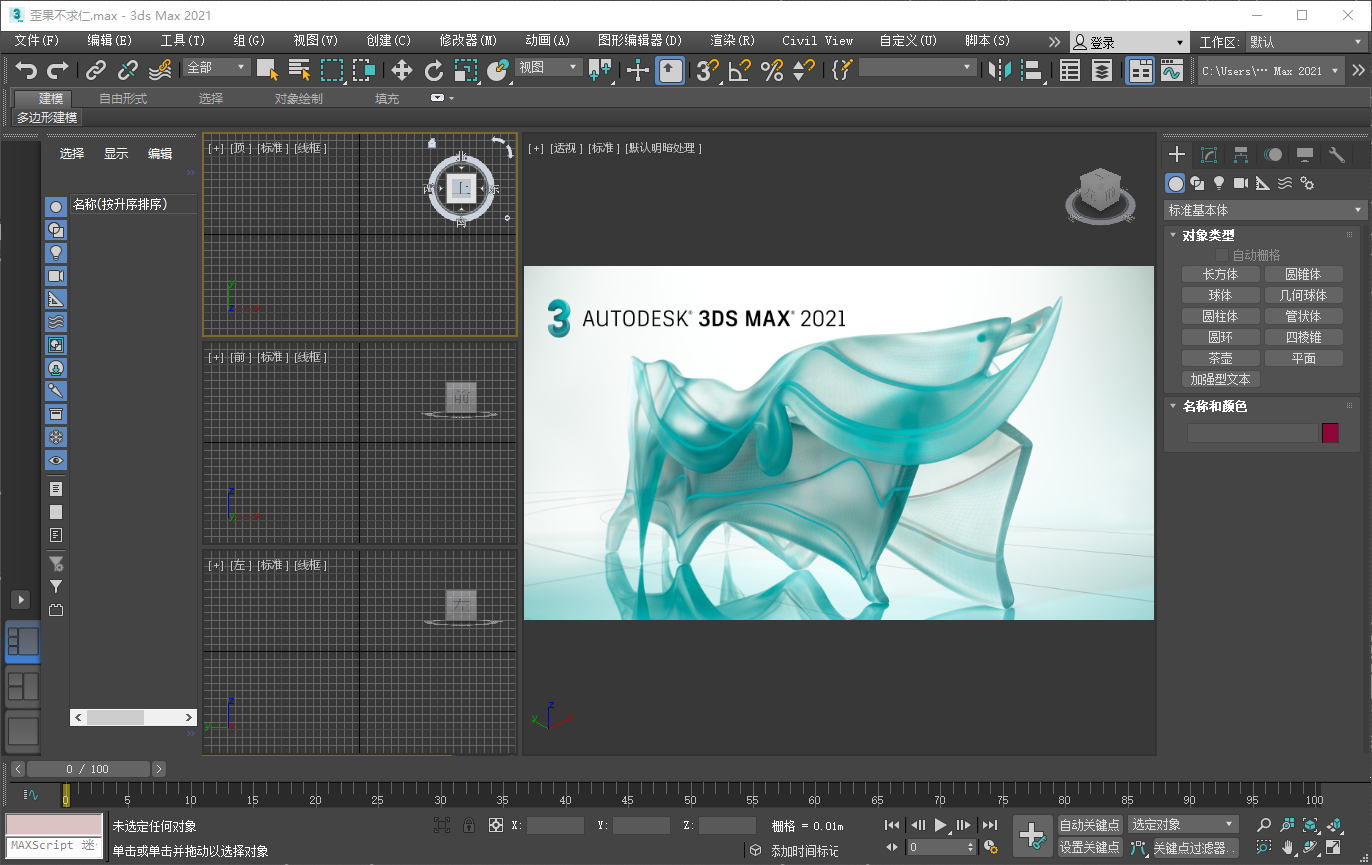Image resolution: width=1372 pixels, height=865 pixels.
Task: Open named selection sets dropdown
Action: point(917,67)
